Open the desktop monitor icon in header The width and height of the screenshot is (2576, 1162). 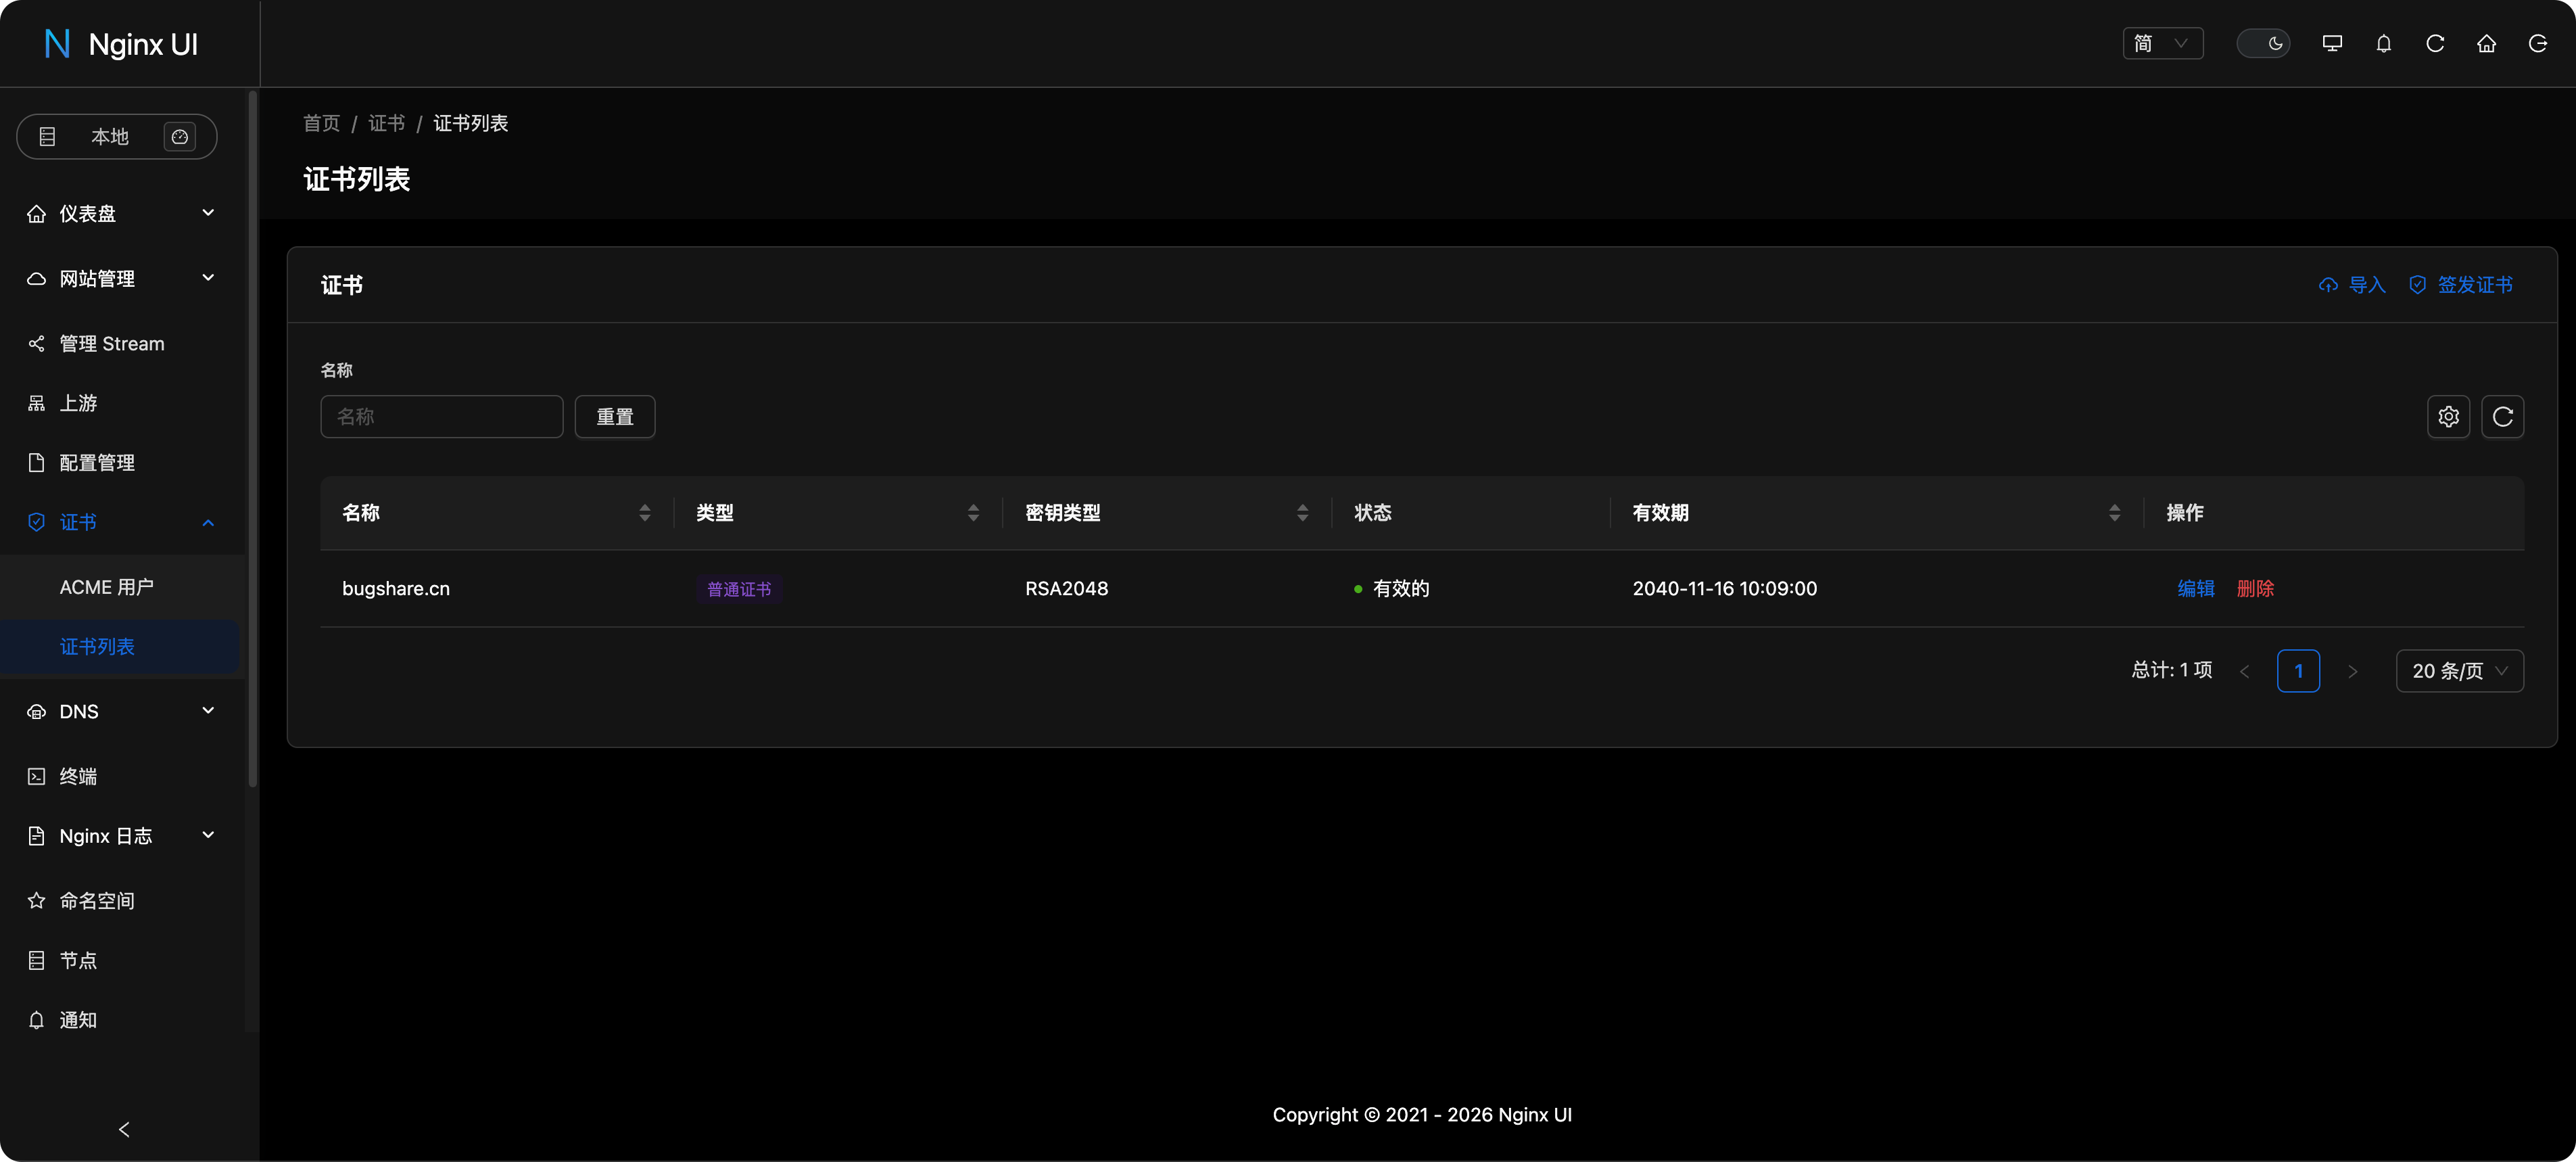pyautogui.click(x=2332, y=44)
